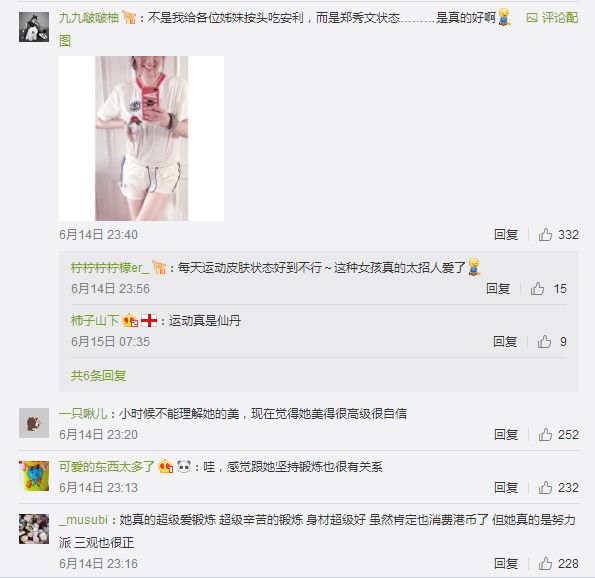Expand the 共6条回复 replies thread
Screen dimensions: 595x578
click(x=98, y=376)
